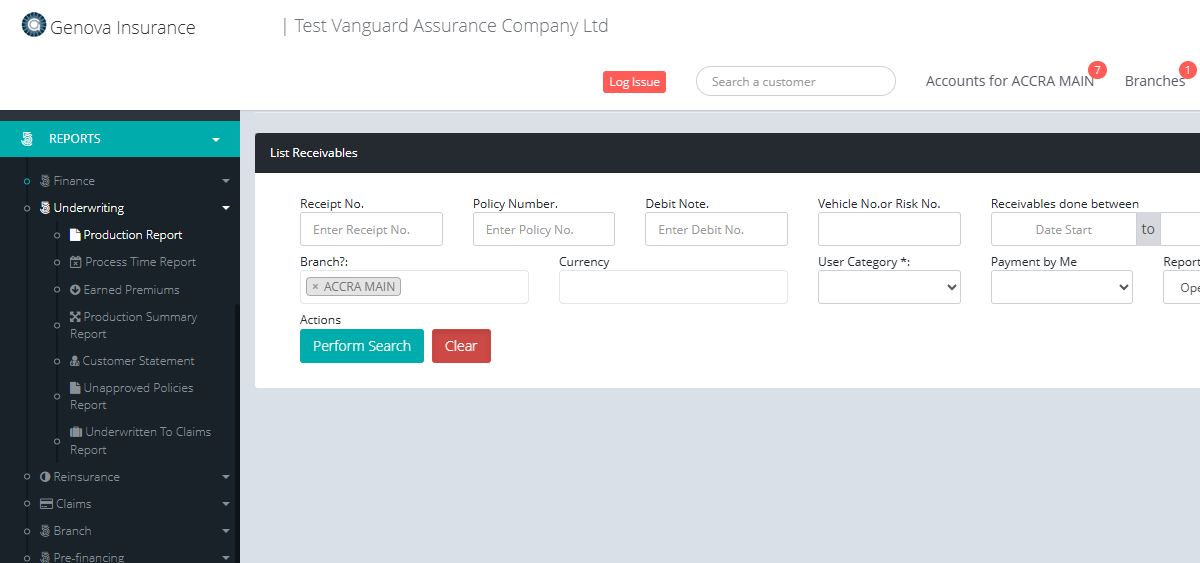Viewport: 1200px width, 563px height.
Task: Click the Production Summary Report icon
Action: pos(75,317)
